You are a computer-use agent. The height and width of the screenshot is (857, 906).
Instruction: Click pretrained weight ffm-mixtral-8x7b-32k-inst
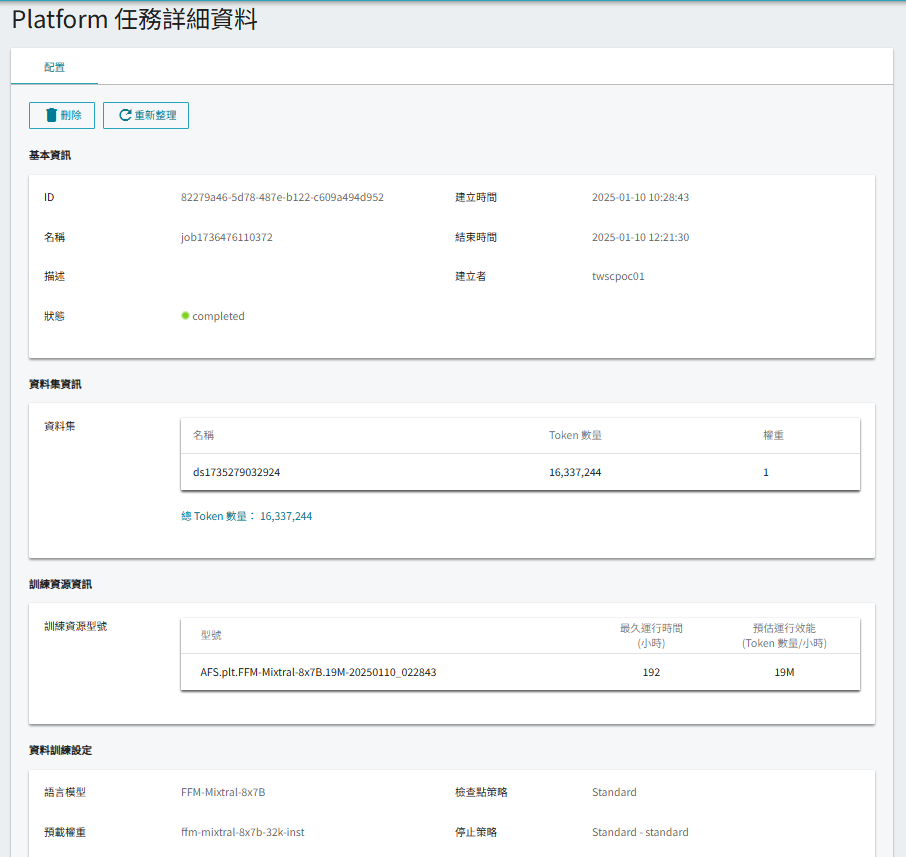pos(243,832)
